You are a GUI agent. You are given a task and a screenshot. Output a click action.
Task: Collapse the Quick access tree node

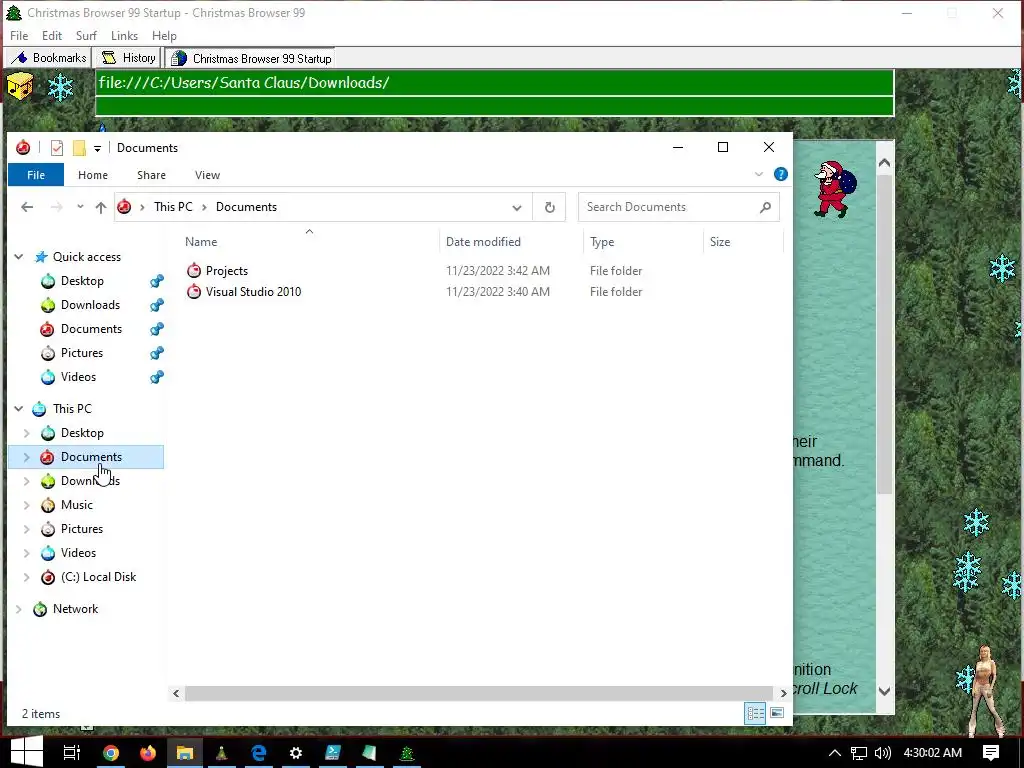point(18,257)
